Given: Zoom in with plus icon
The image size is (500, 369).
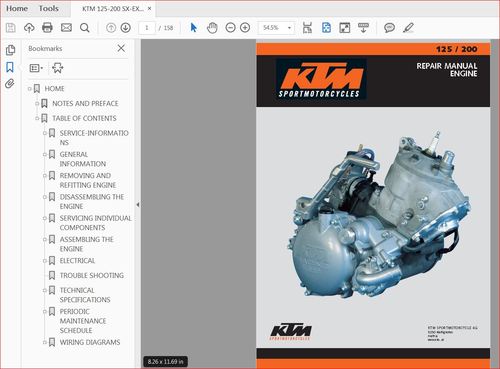Looking at the screenshot, I should [245, 28].
